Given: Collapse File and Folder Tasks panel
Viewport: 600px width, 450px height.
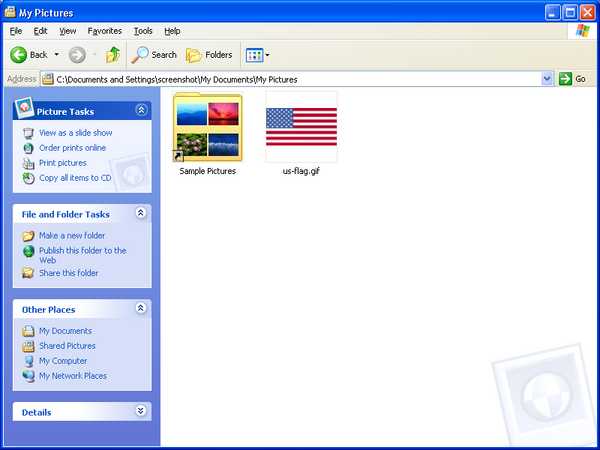Looking at the screenshot, I should [141, 213].
